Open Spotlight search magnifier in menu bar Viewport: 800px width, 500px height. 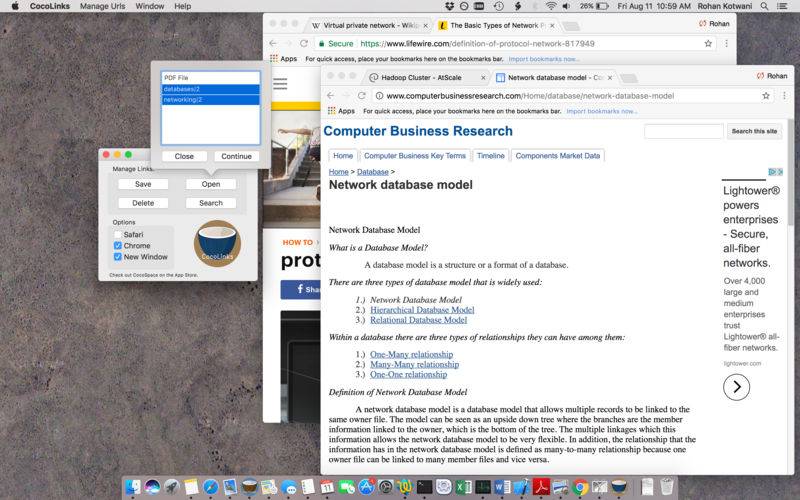pos(764,6)
